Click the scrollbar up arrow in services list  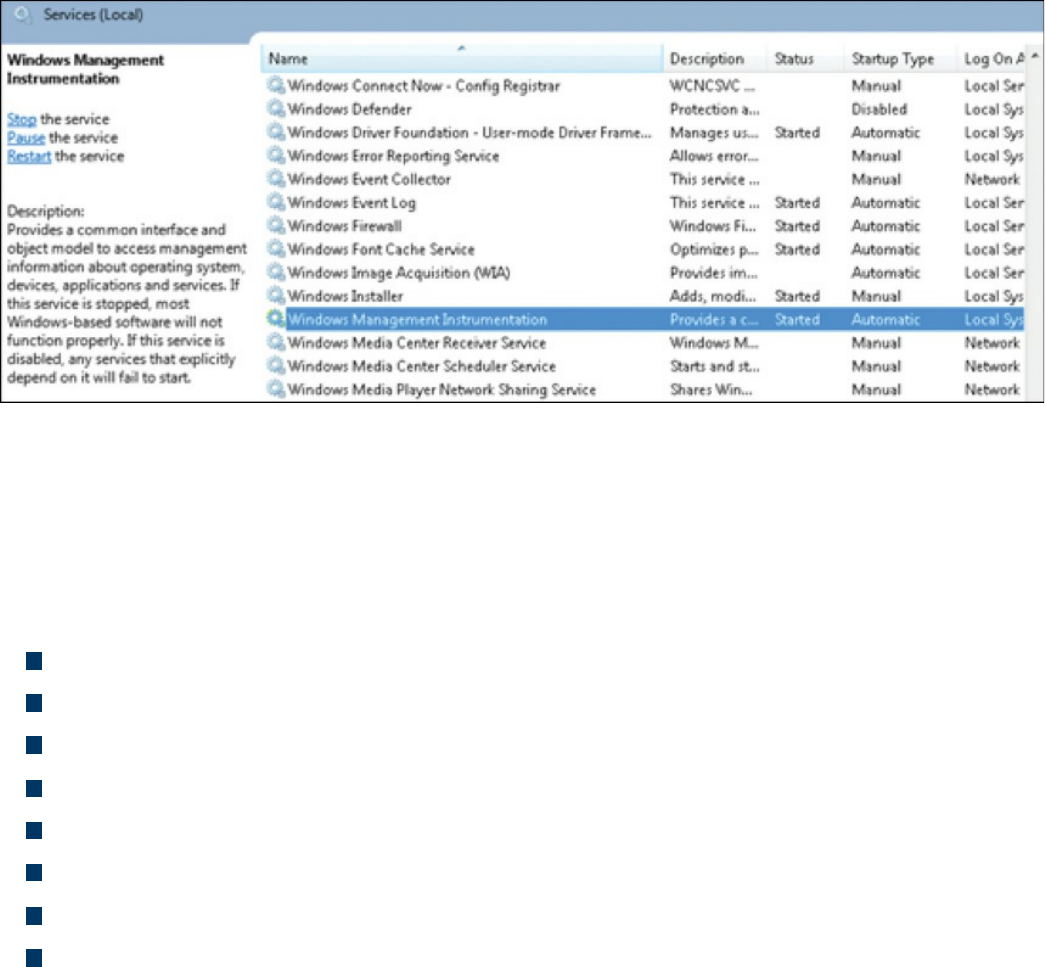pyautogui.click(x=1035, y=57)
